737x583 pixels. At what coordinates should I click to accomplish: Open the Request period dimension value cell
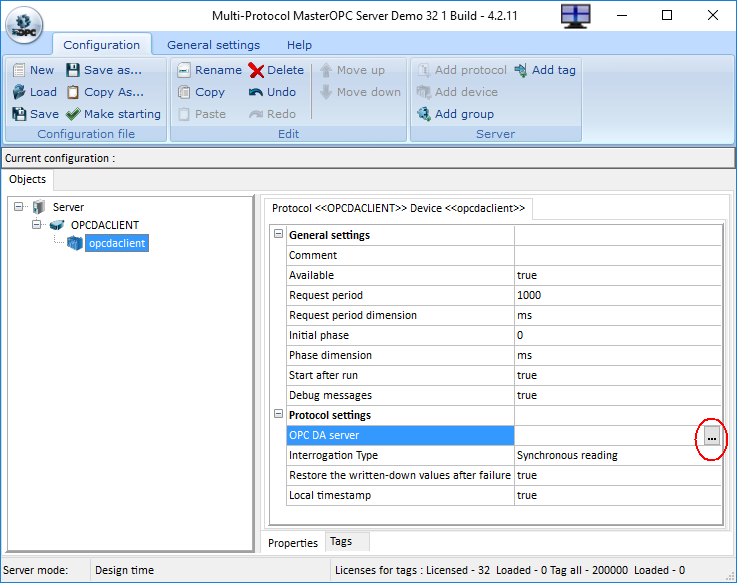(618, 315)
